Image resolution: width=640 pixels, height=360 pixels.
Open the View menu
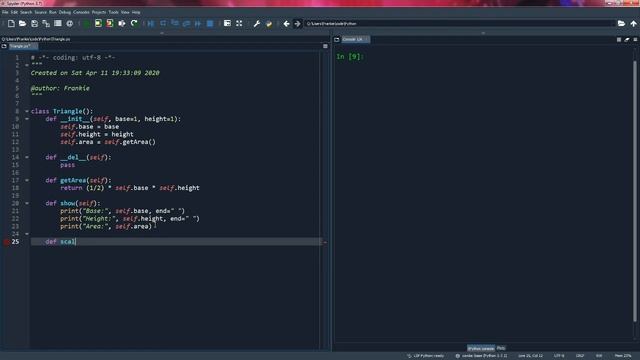(x=125, y=12)
